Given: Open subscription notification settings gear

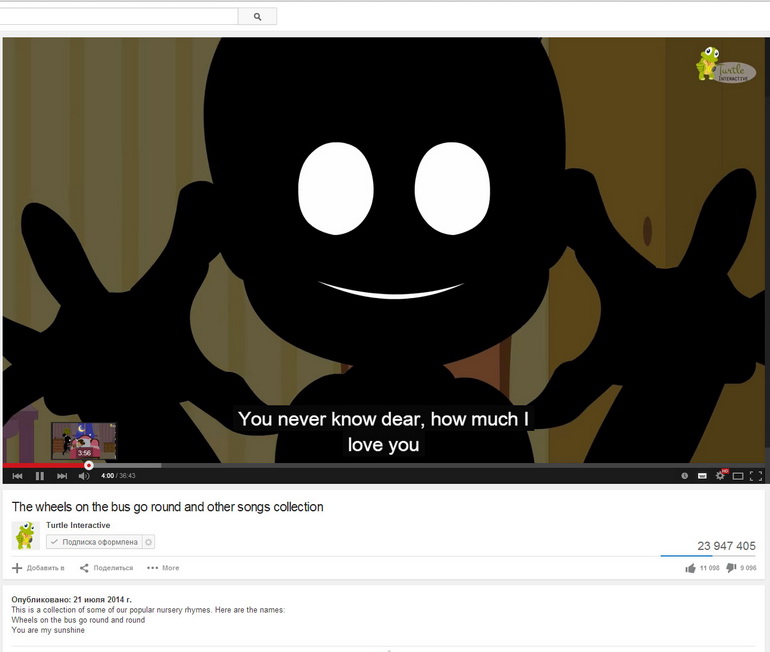Looking at the screenshot, I should tap(149, 542).
